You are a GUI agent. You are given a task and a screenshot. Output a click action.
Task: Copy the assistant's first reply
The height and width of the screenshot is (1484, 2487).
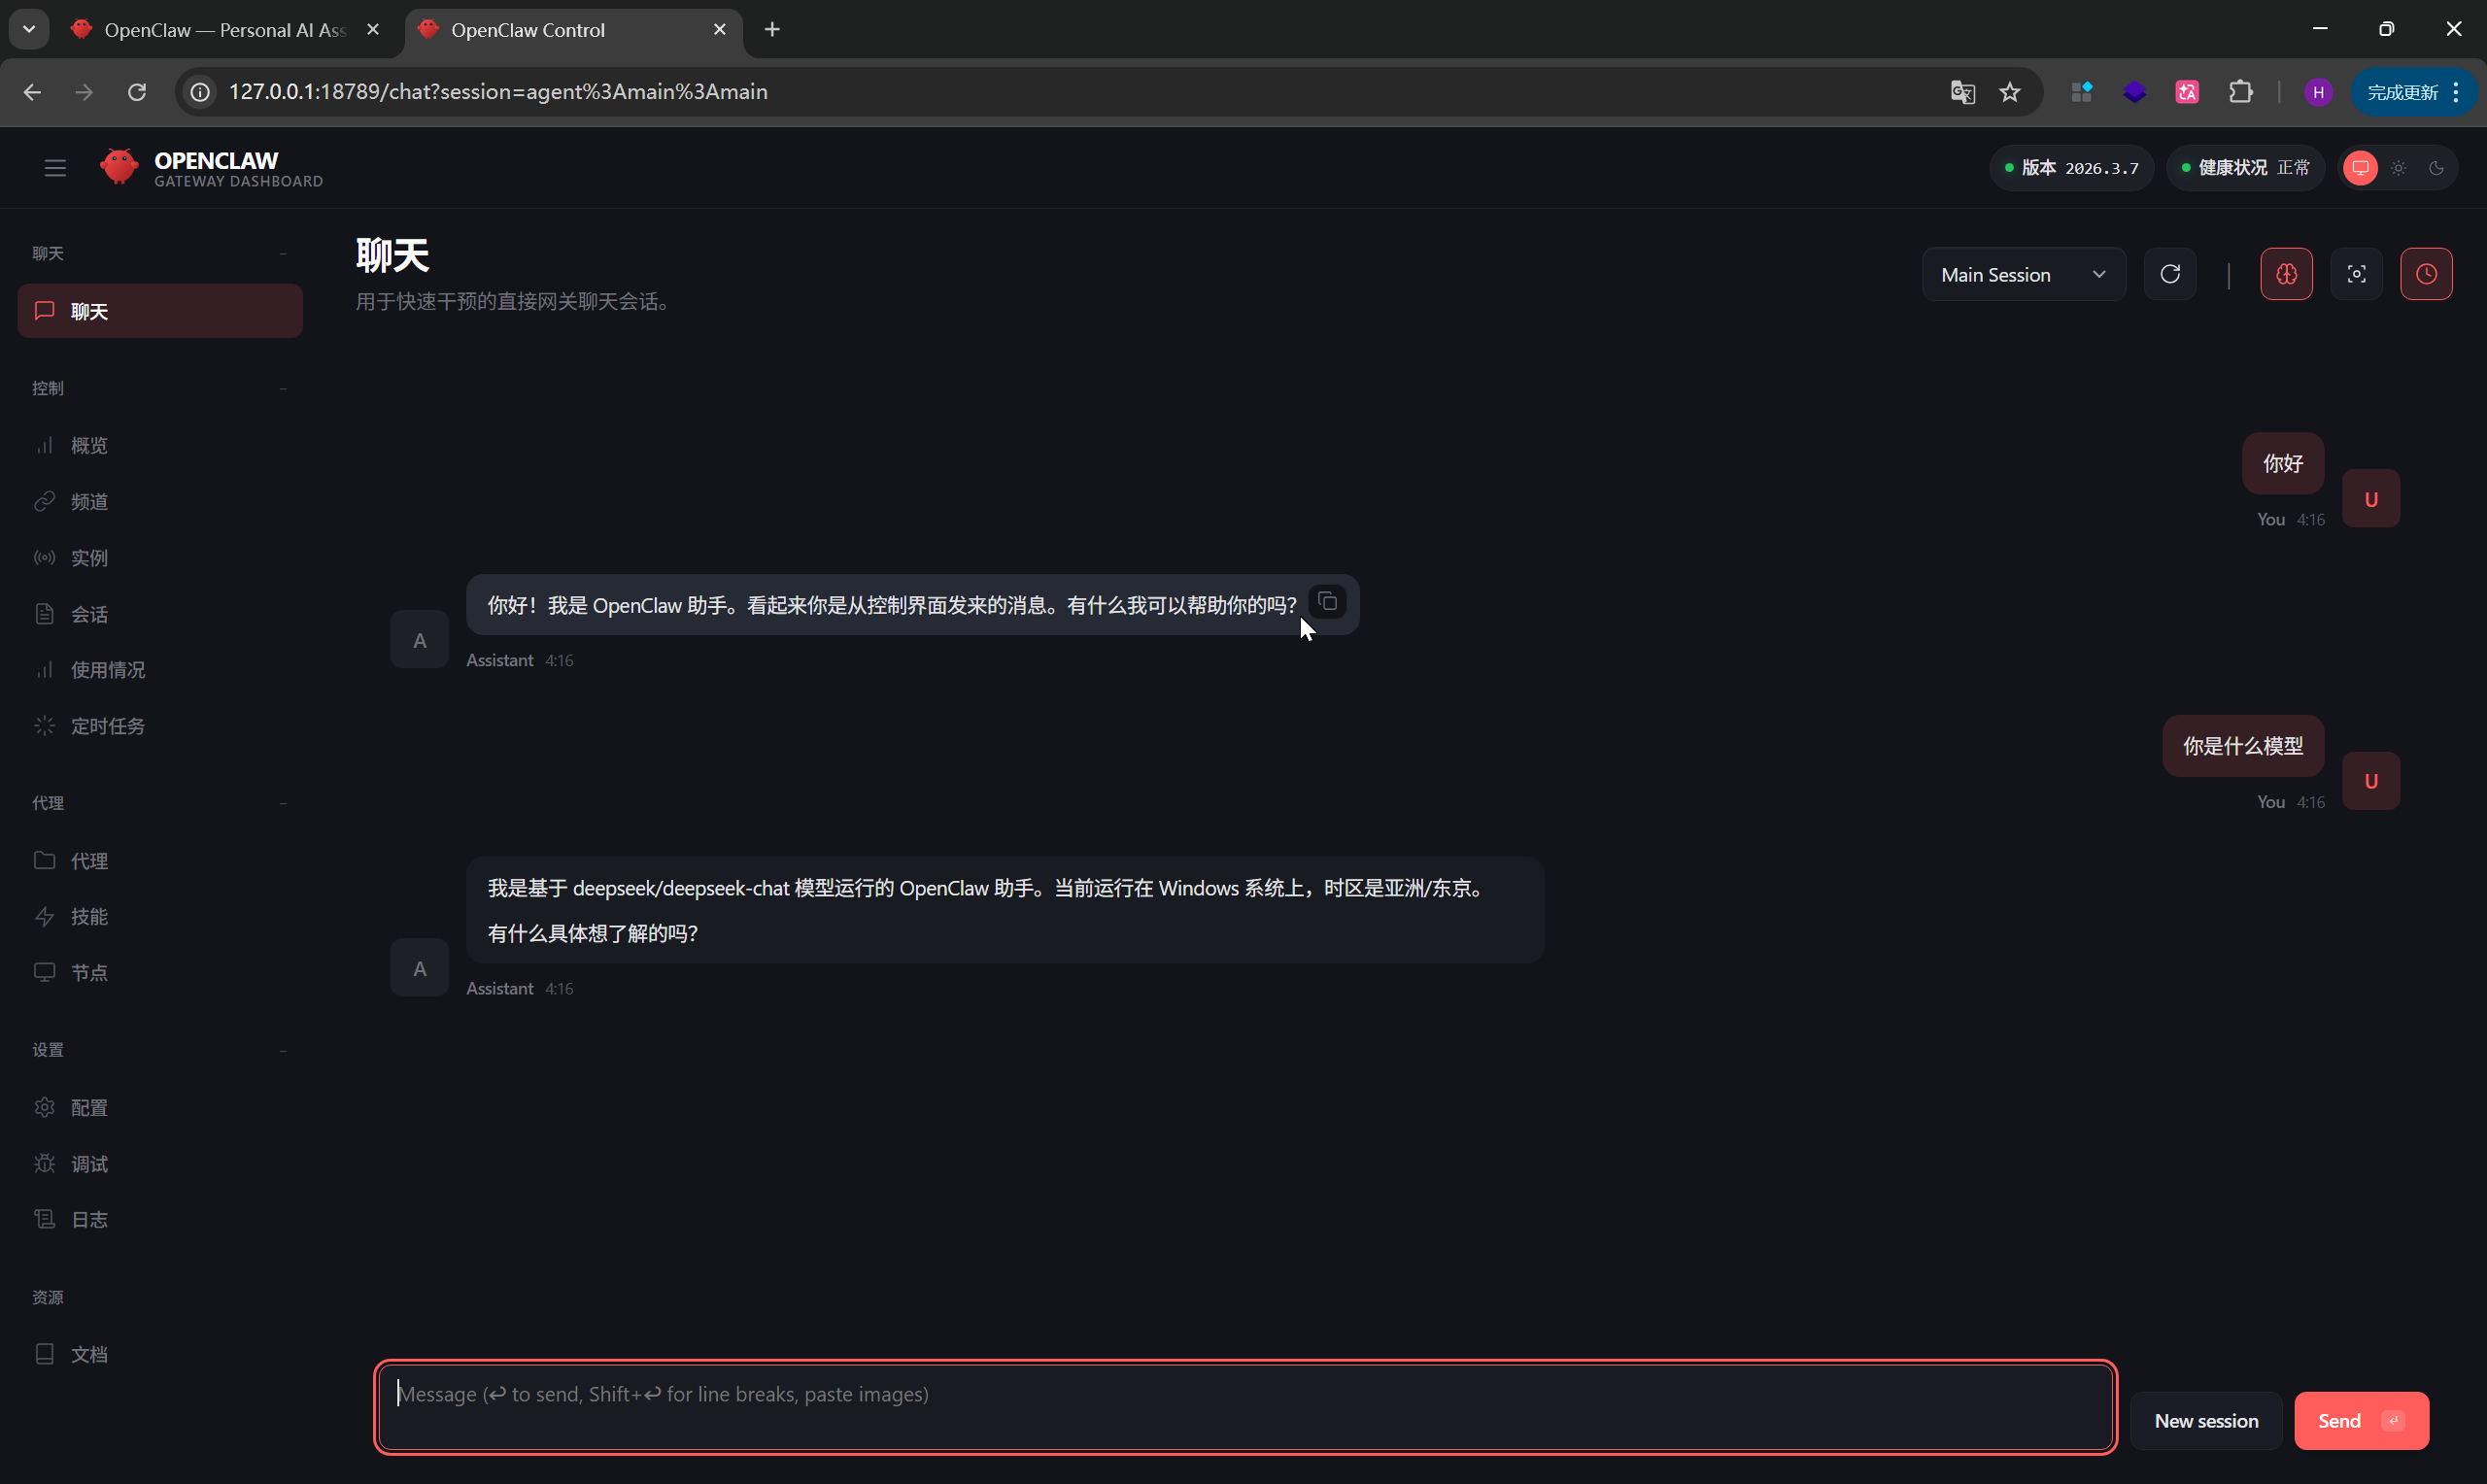coord(1327,601)
